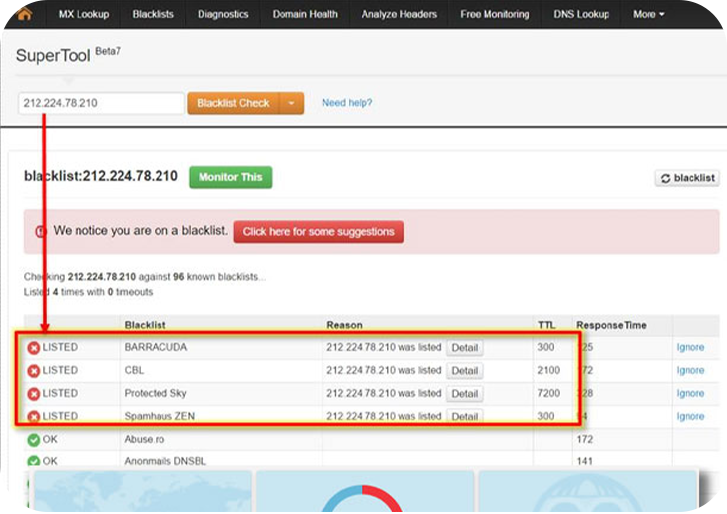Open the Need help? link

pyautogui.click(x=347, y=103)
